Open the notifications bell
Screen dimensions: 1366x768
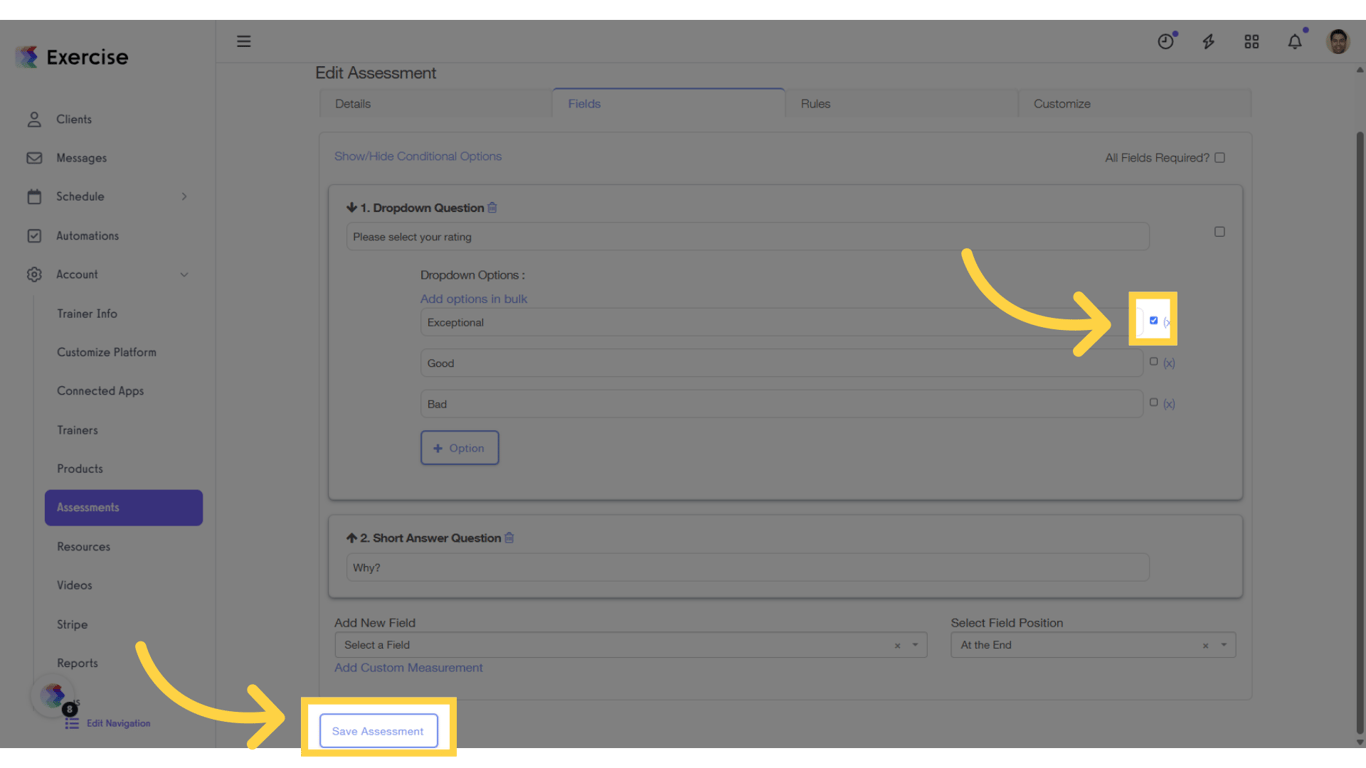point(1294,41)
